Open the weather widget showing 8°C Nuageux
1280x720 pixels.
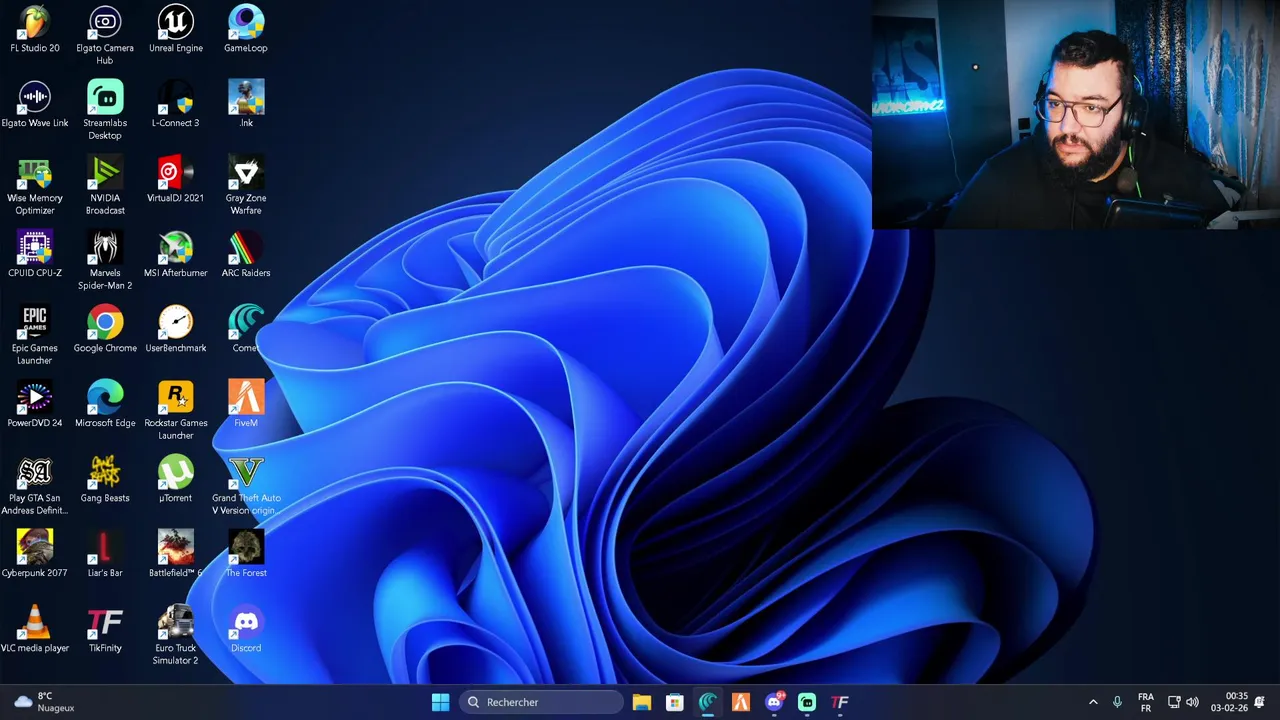pyautogui.click(x=45, y=702)
